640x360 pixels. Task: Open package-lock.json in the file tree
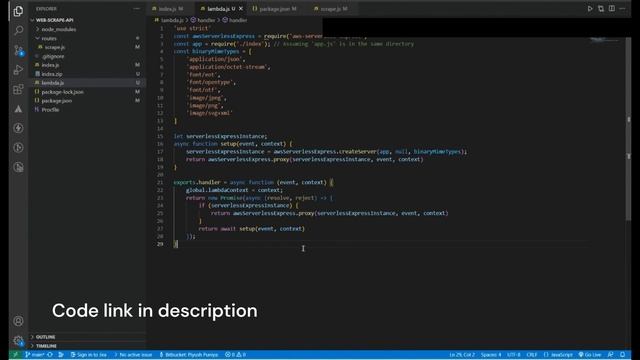point(62,92)
